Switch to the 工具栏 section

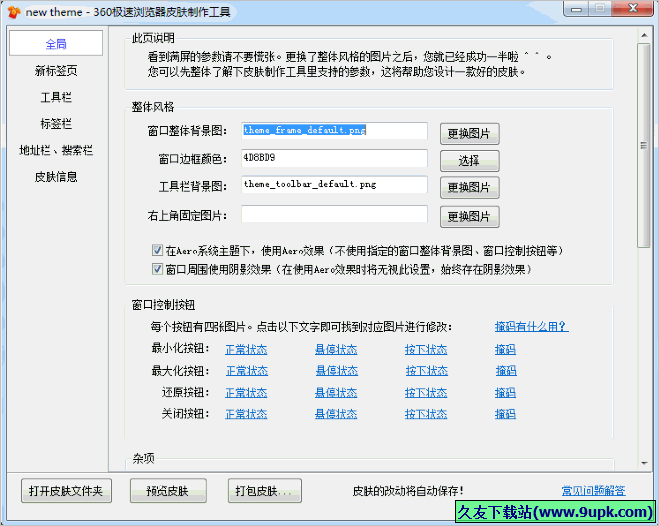(56, 97)
